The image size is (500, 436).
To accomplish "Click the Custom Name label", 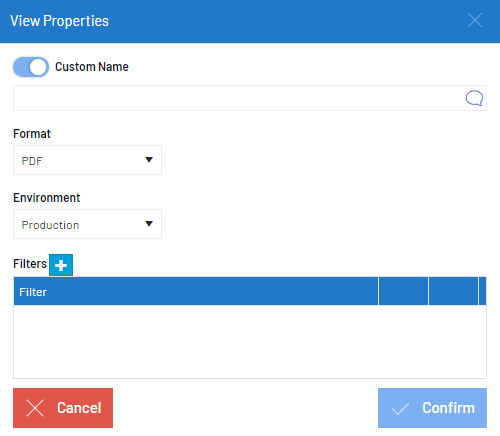I will coord(92,67).
